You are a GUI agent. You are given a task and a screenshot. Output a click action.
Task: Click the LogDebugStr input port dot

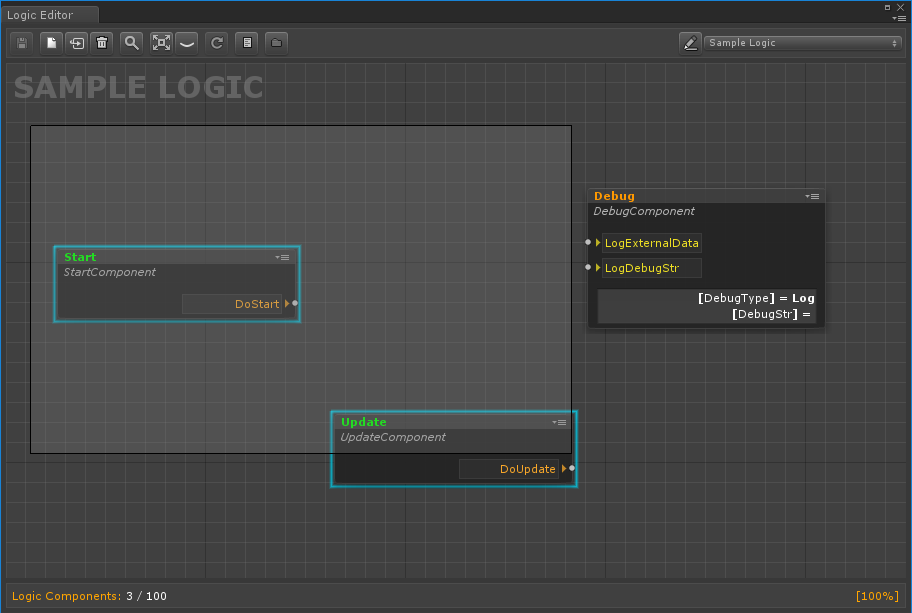point(588,267)
